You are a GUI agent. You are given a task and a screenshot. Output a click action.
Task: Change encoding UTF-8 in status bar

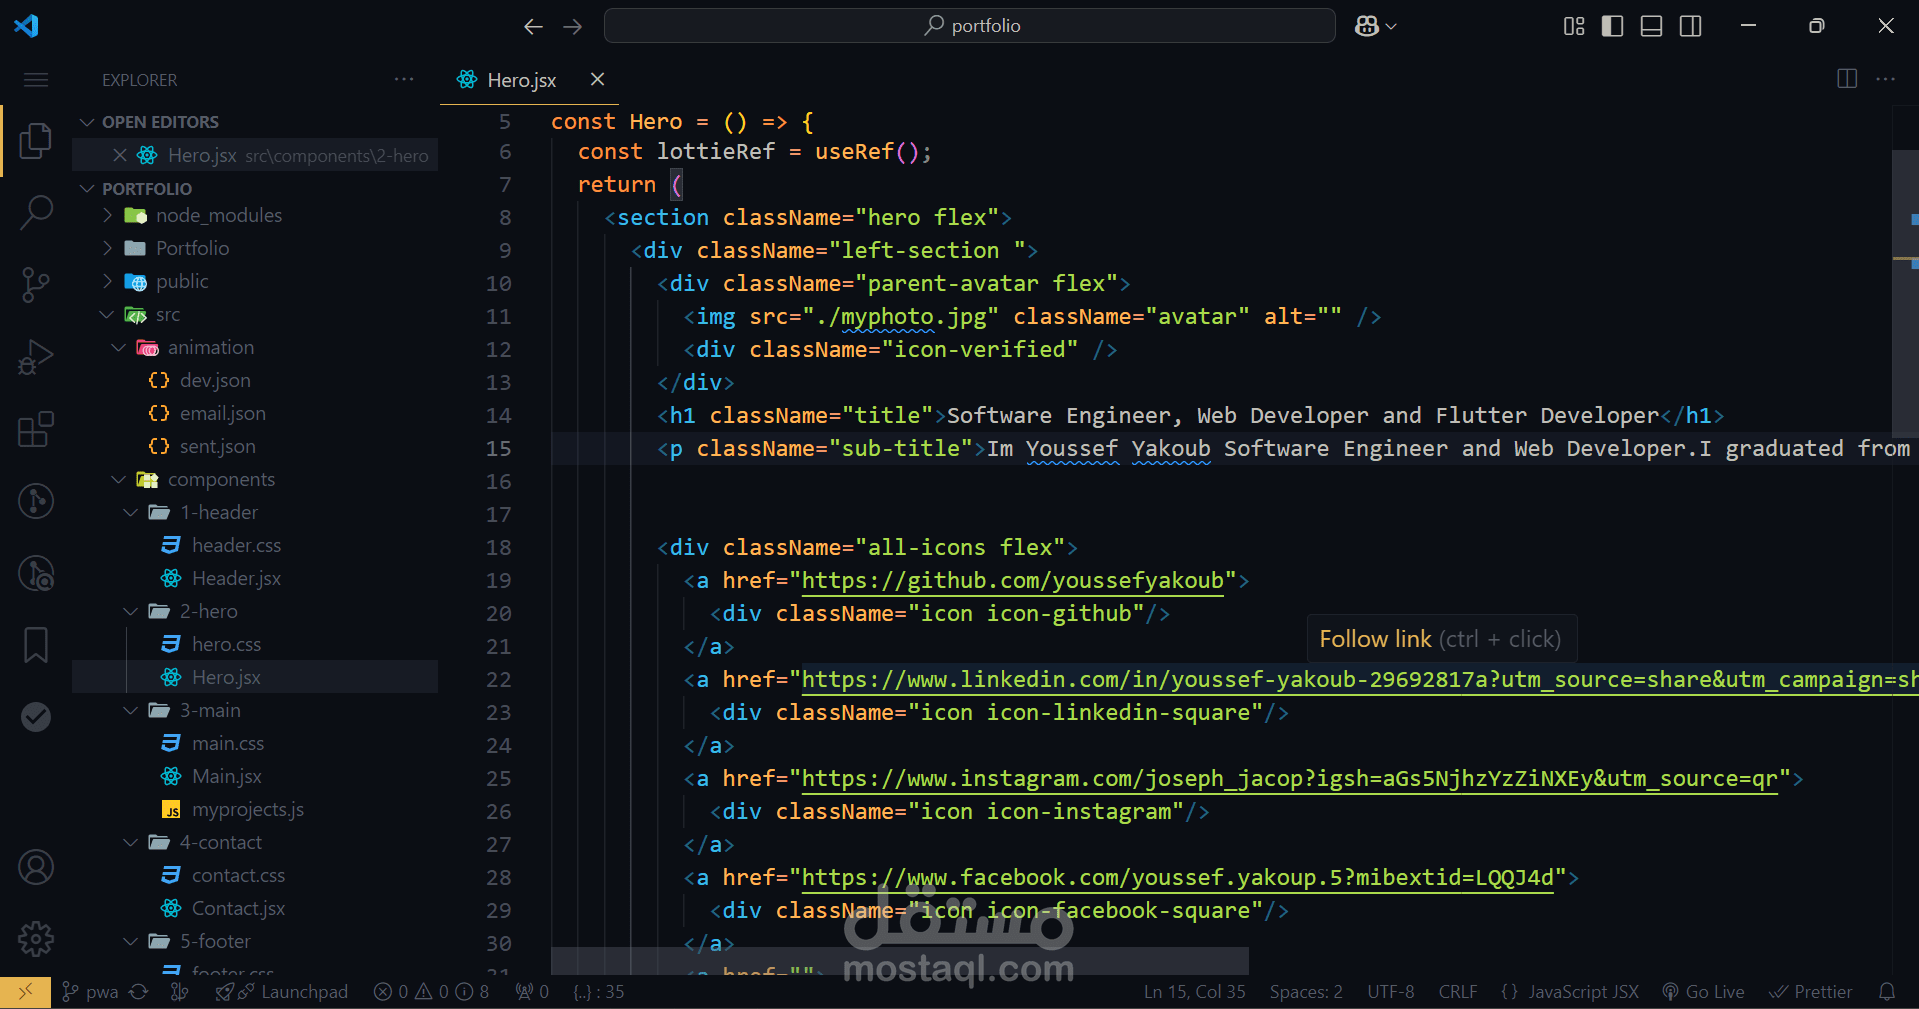(1391, 992)
